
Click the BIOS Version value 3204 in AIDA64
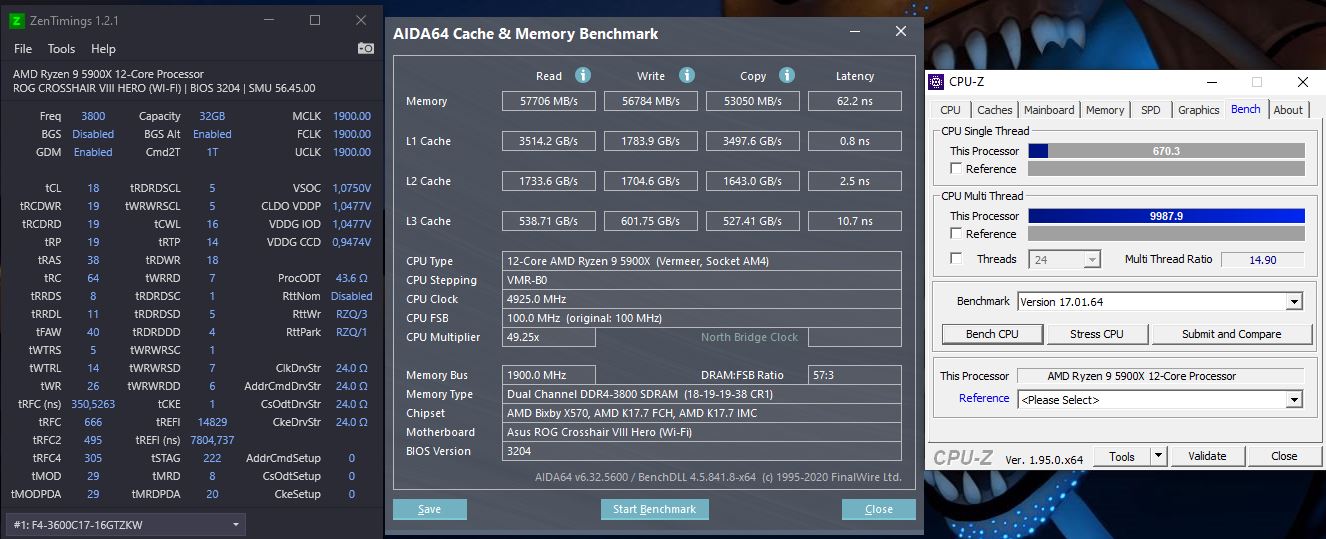pos(702,451)
